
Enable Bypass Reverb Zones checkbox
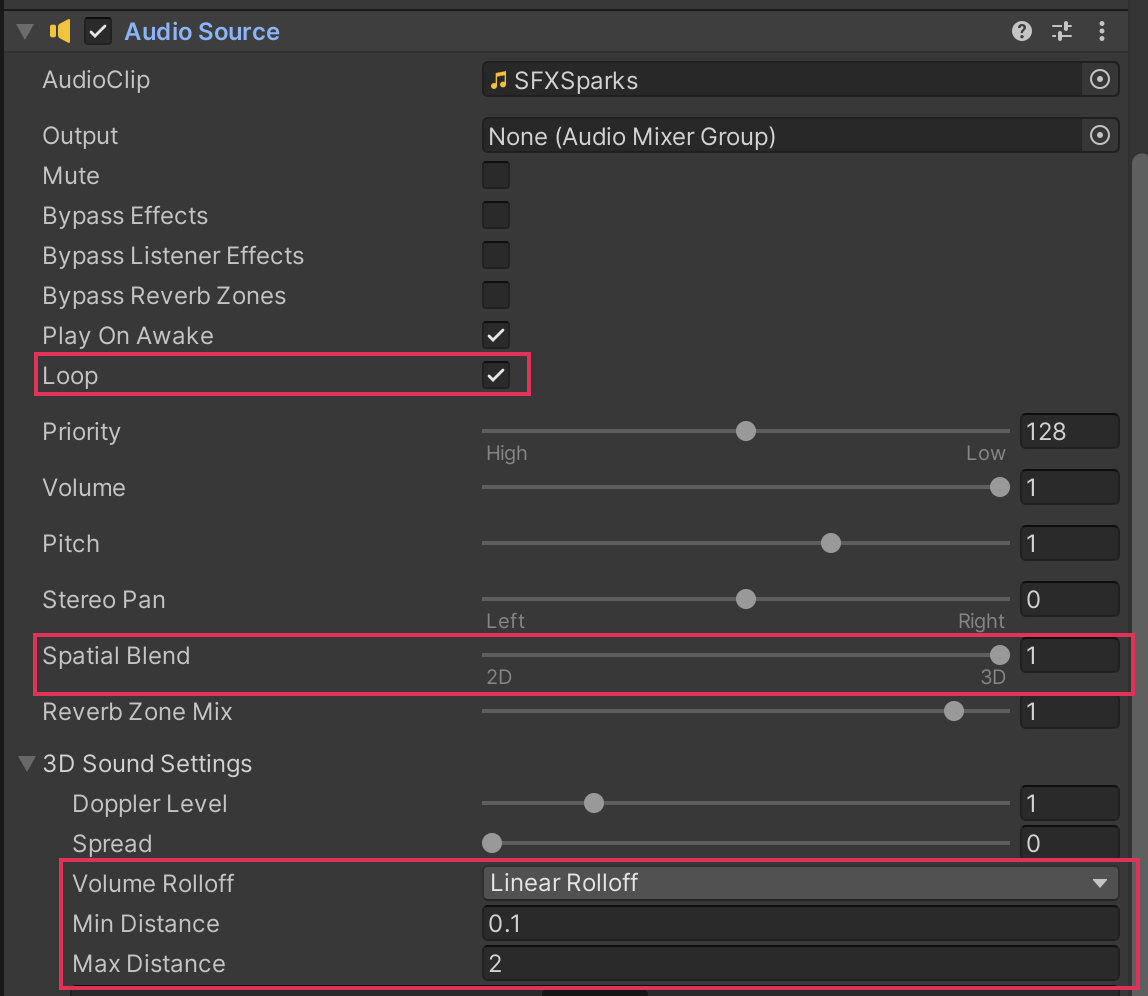[x=496, y=296]
